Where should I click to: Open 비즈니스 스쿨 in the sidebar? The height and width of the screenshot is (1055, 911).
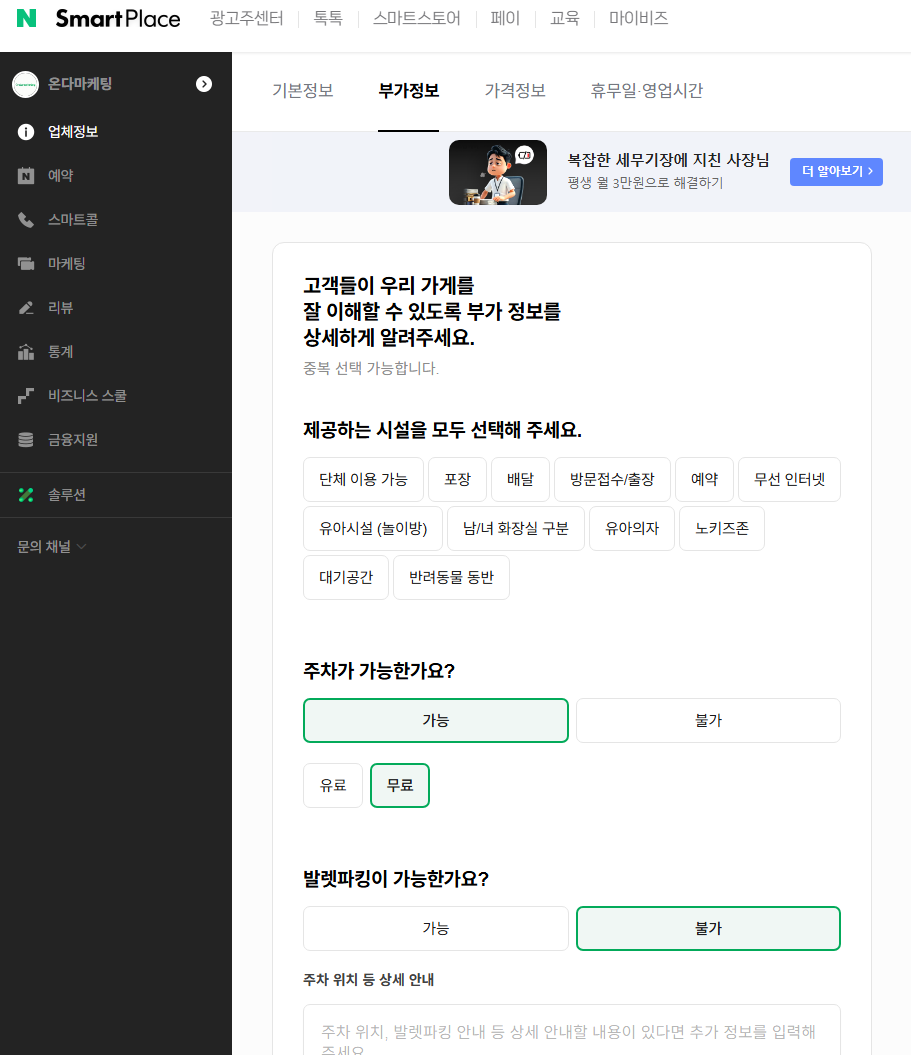tap(85, 395)
